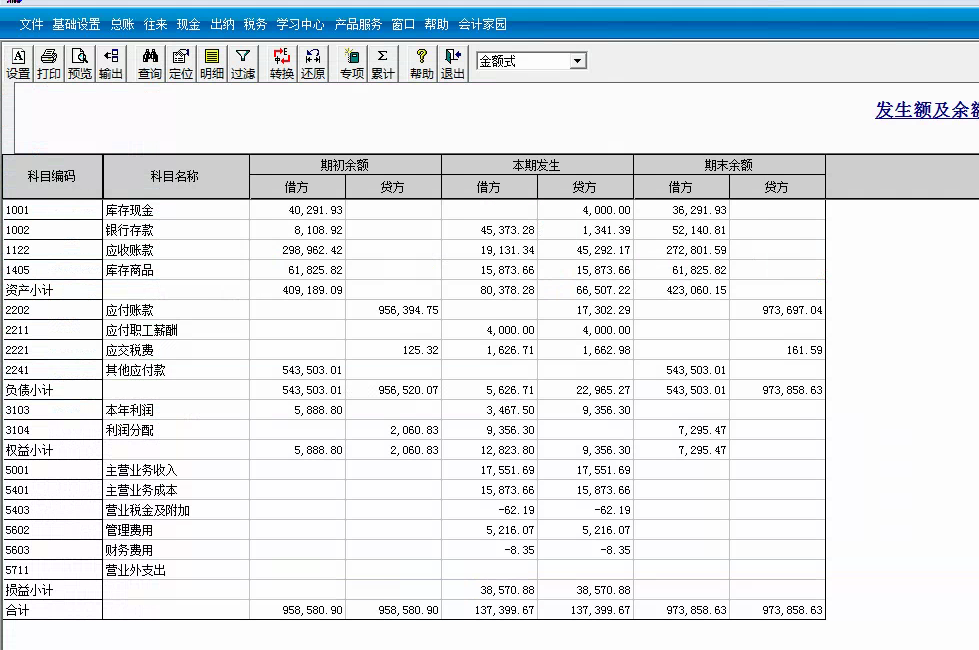
Task: Click the value 298,962.42
Action: pyautogui.click(x=312, y=250)
